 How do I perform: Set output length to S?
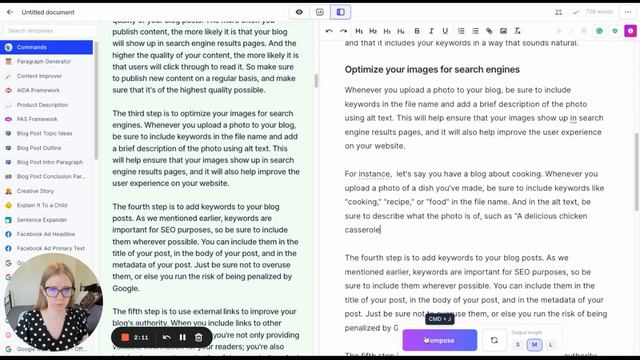[518, 345]
